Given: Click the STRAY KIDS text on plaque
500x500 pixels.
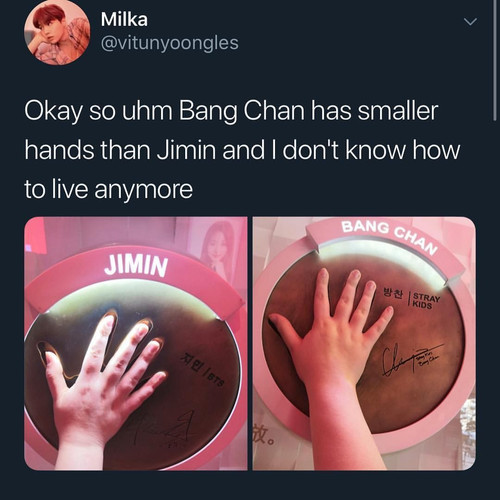Looking at the screenshot, I should (x=426, y=300).
